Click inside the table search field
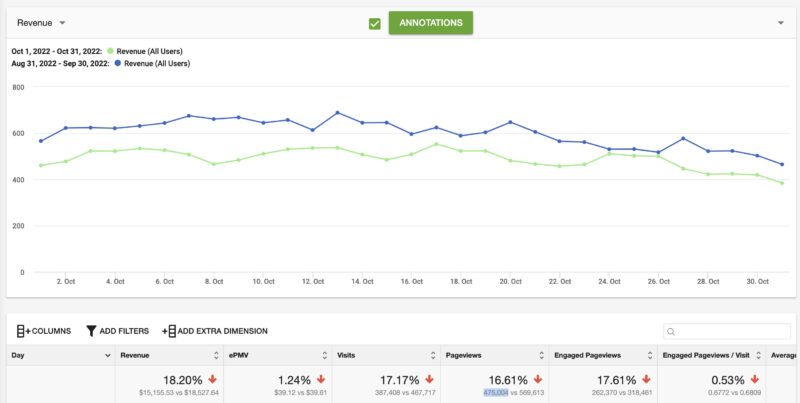Image resolution: width=800 pixels, height=403 pixels. point(730,331)
